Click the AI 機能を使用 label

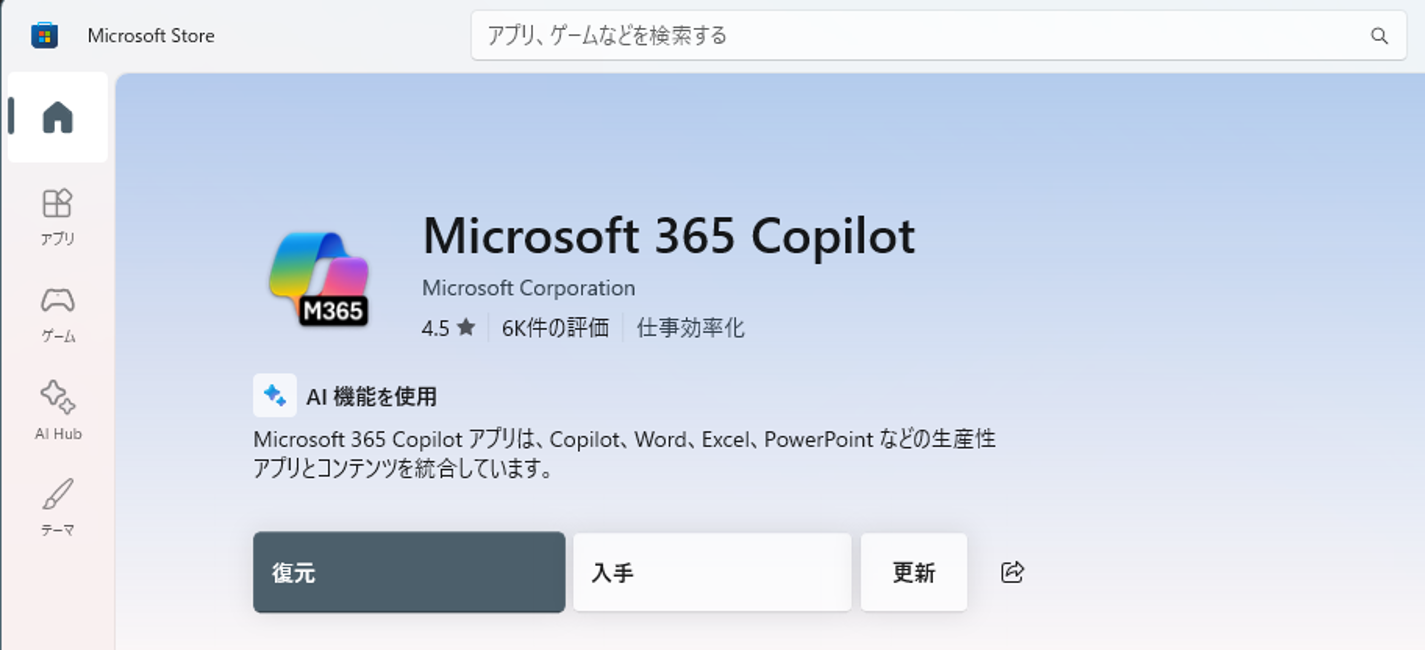point(371,396)
